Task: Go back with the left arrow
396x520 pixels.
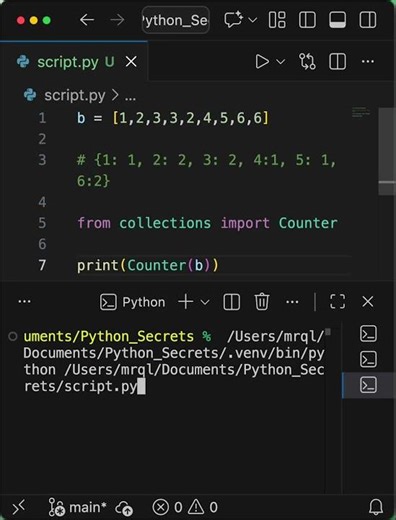Action: (87, 20)
